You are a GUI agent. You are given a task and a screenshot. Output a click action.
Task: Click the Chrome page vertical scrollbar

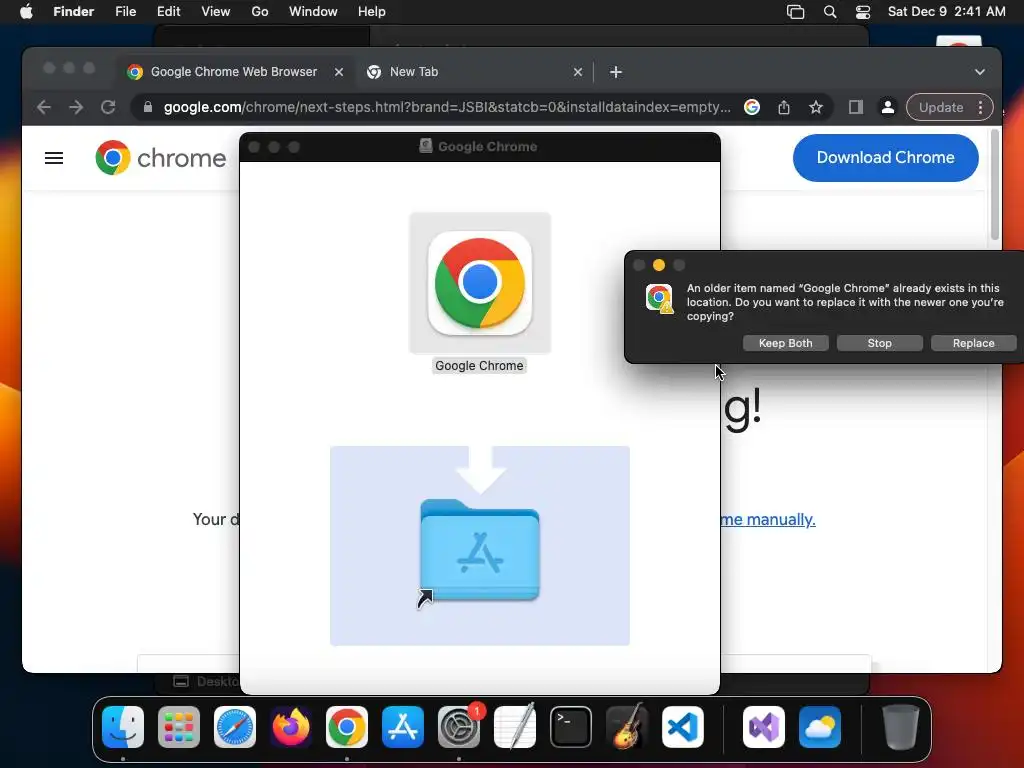[995, 184]
